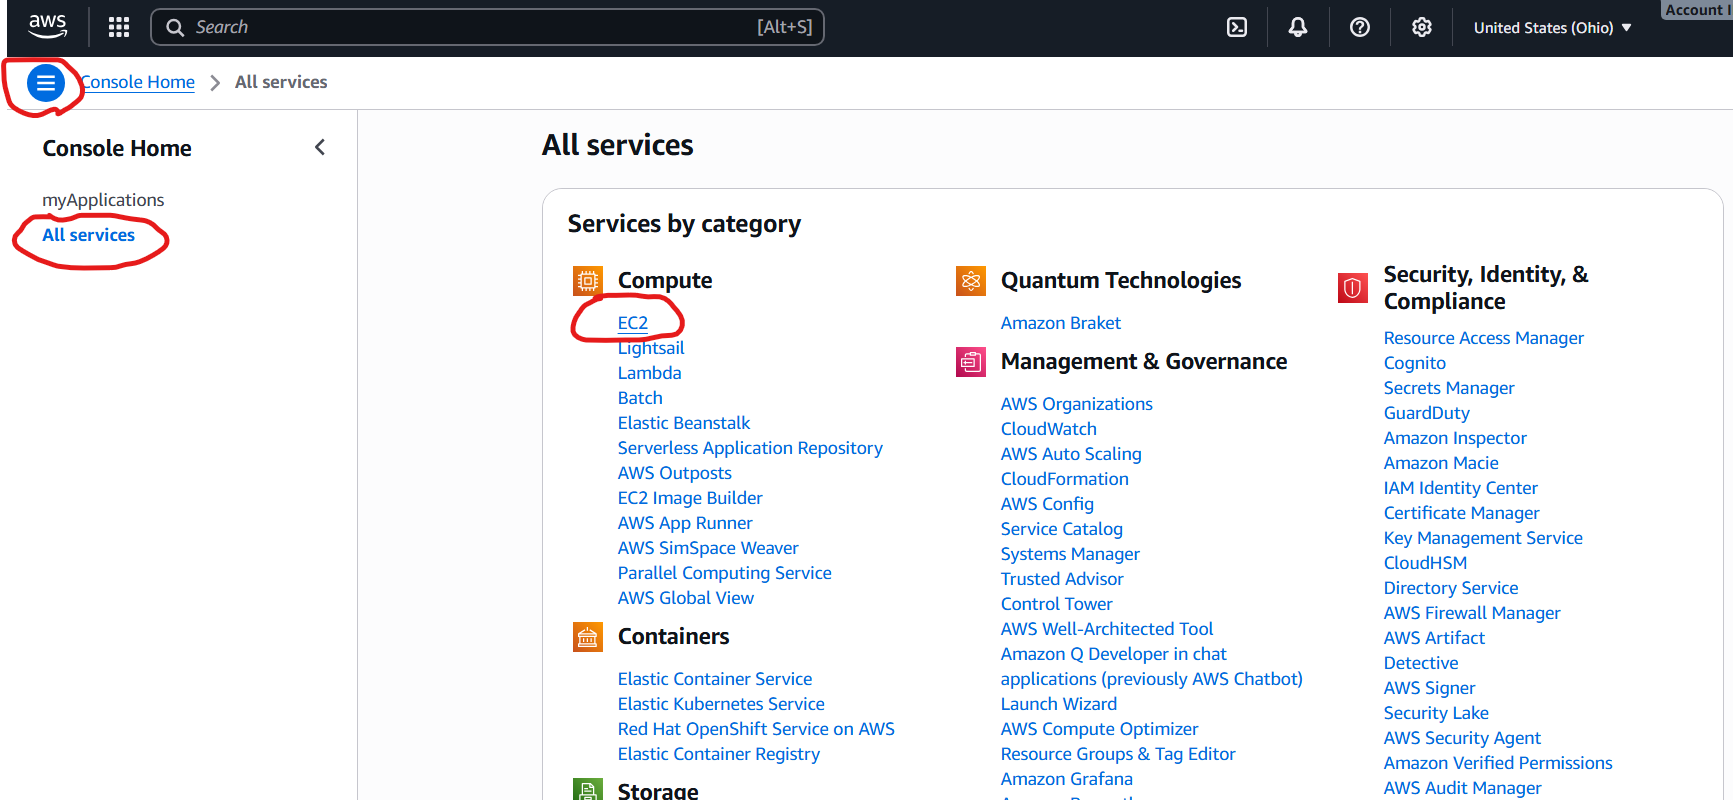Image resolution: width=1733 pixels, height=800 pixels.
Task: Toggle the blue hamburger navigation menu
Action: pos(45,83)
